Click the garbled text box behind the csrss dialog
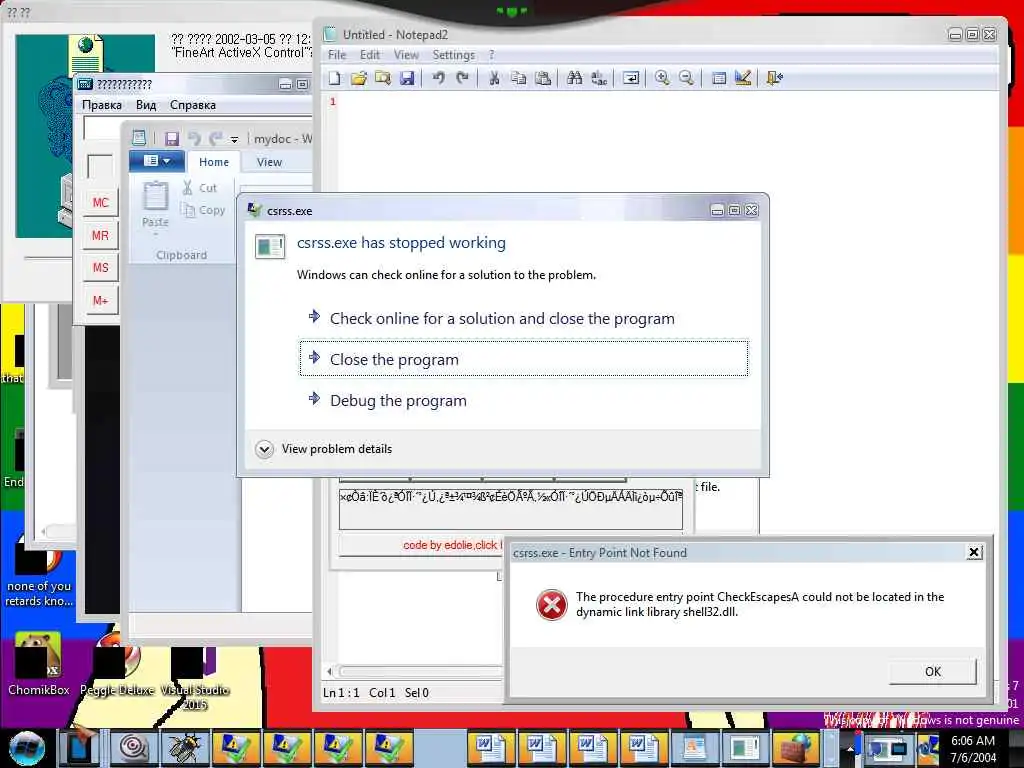 [511, 509]
